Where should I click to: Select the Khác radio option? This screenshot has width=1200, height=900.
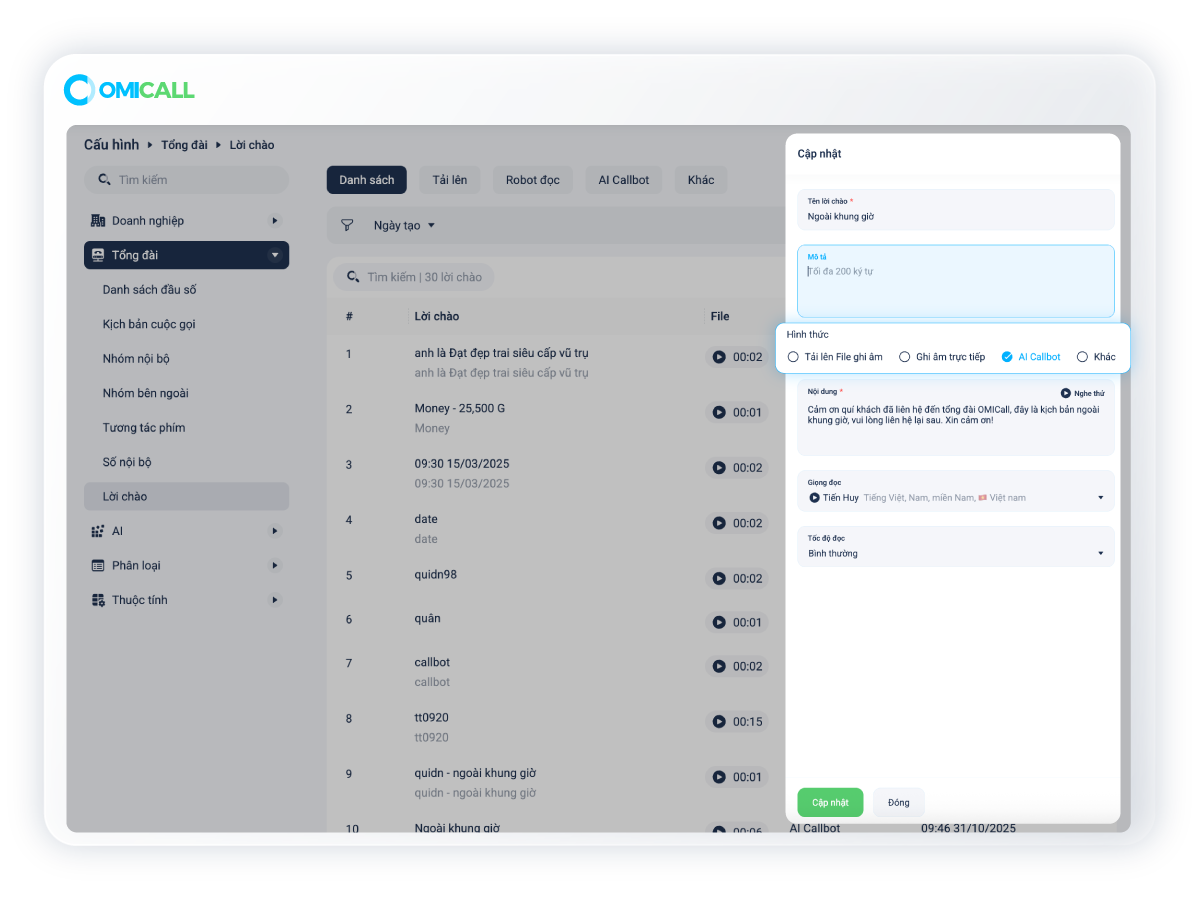(x=1082, y=357)
